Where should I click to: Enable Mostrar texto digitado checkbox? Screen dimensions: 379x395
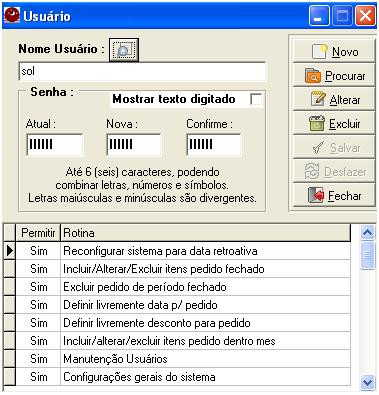point(256,99)
